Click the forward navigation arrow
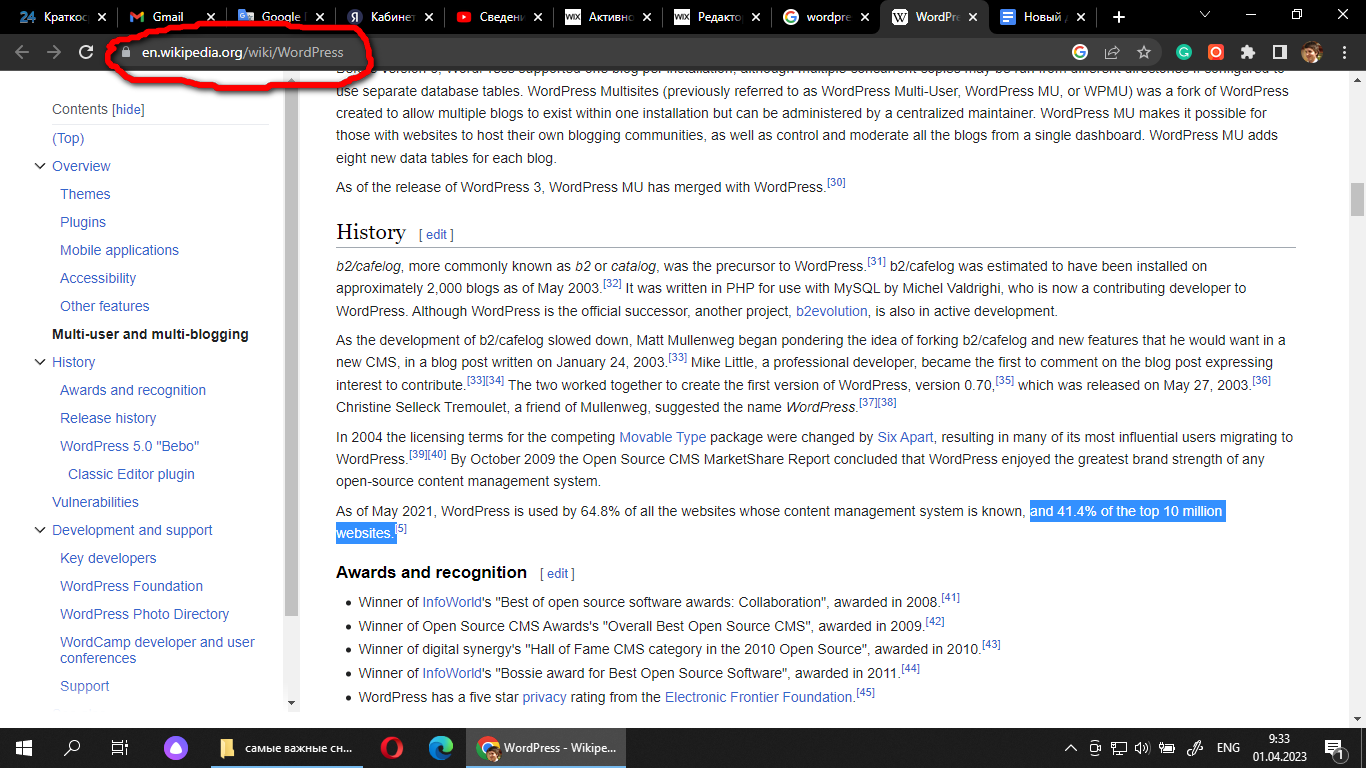This screenshot has width=1366, height=768. tap(54, 52)
